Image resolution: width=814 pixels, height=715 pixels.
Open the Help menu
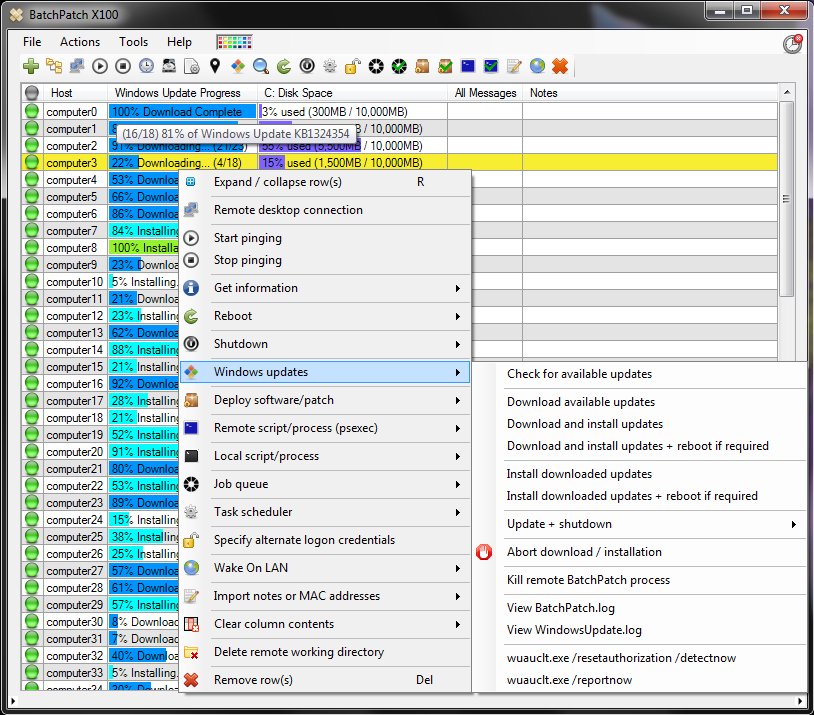point(179,42)
